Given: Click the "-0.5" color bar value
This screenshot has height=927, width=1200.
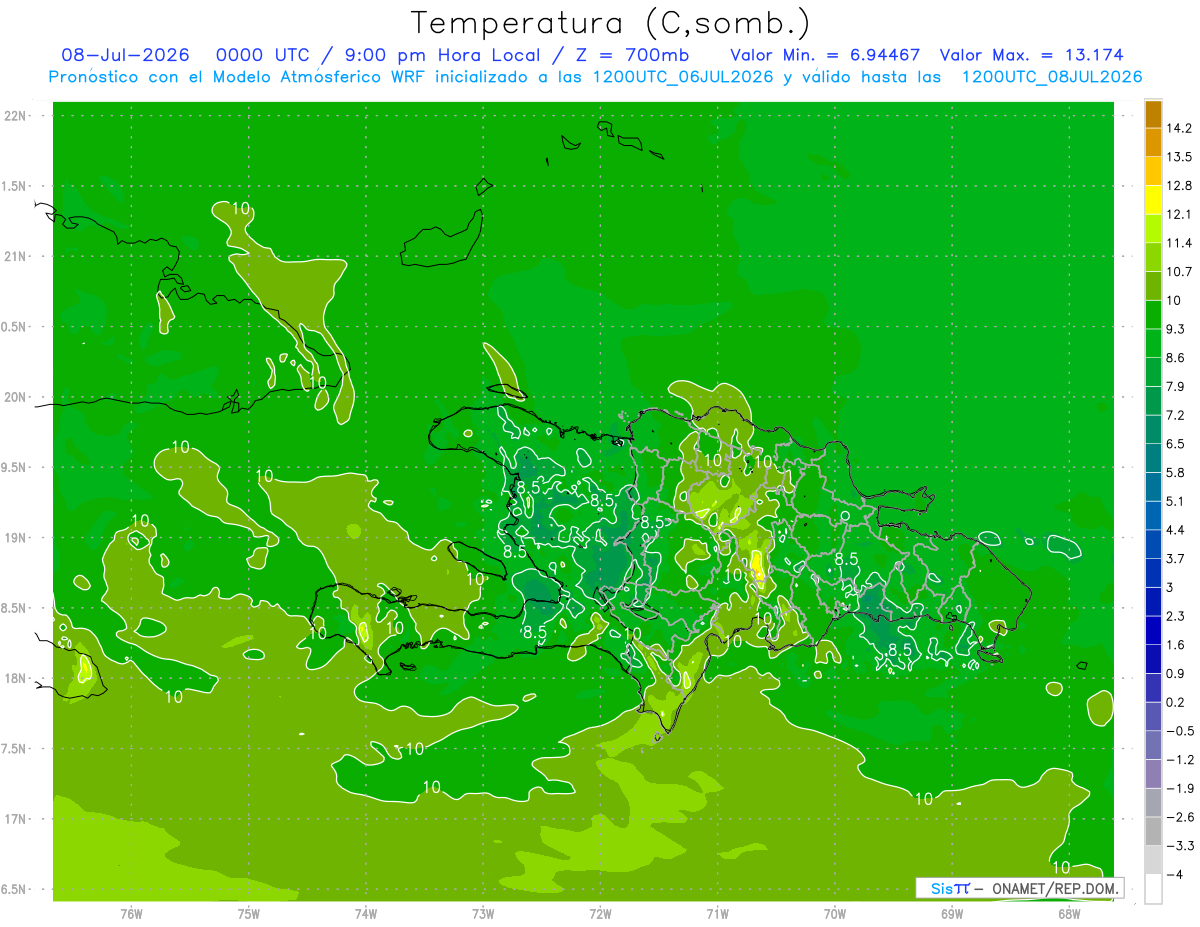Looking at the screenshot, I should pyautogui.click(x=1180, y=731).
